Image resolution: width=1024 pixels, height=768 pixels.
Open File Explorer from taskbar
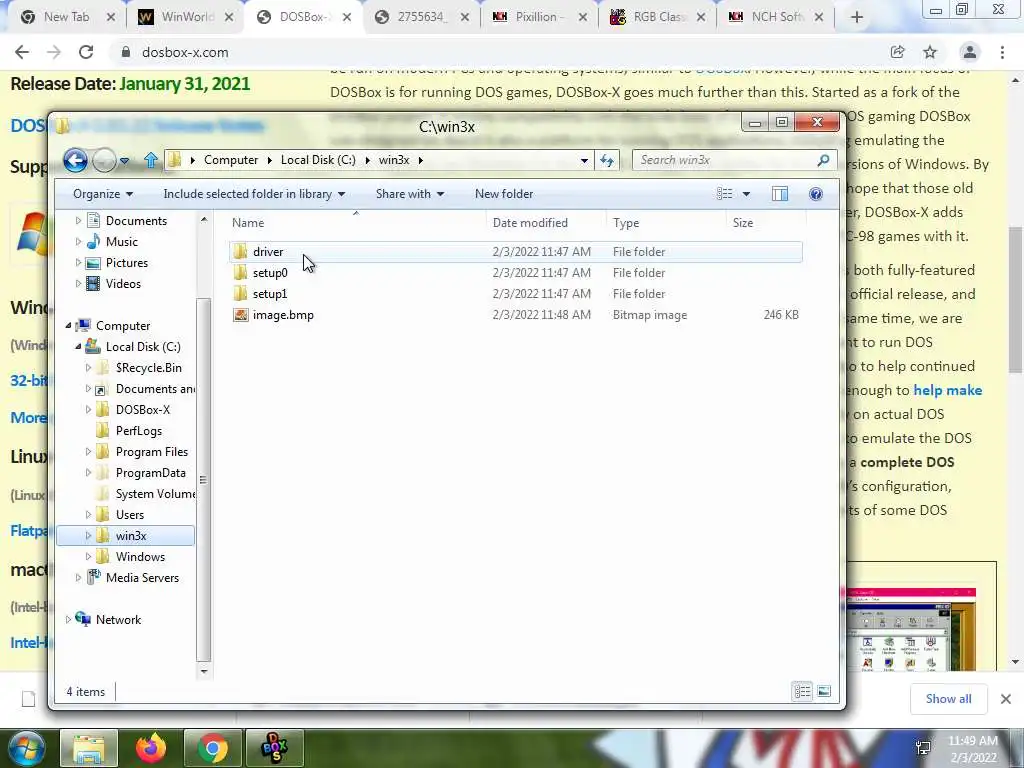pyautogui.click(x=89, y=748)
